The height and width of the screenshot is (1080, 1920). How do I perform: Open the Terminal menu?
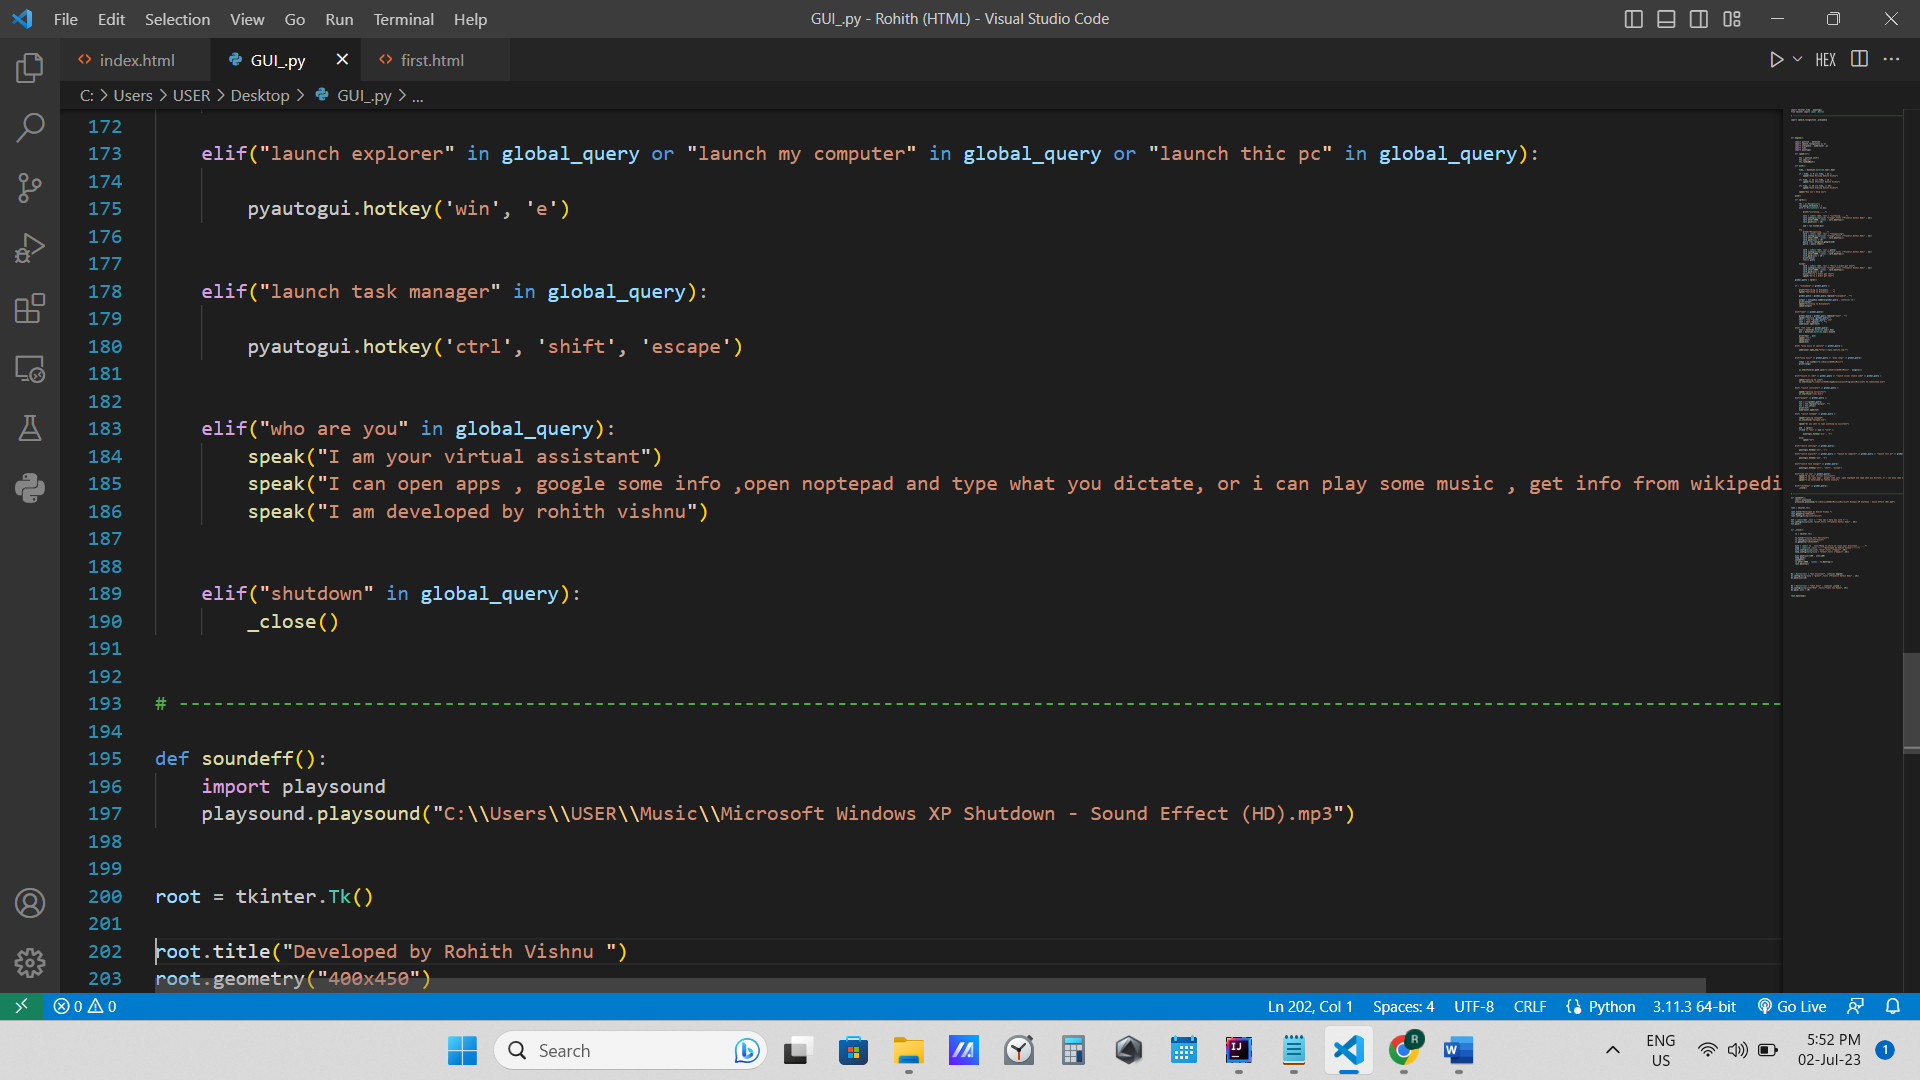(x=403, y=19)
